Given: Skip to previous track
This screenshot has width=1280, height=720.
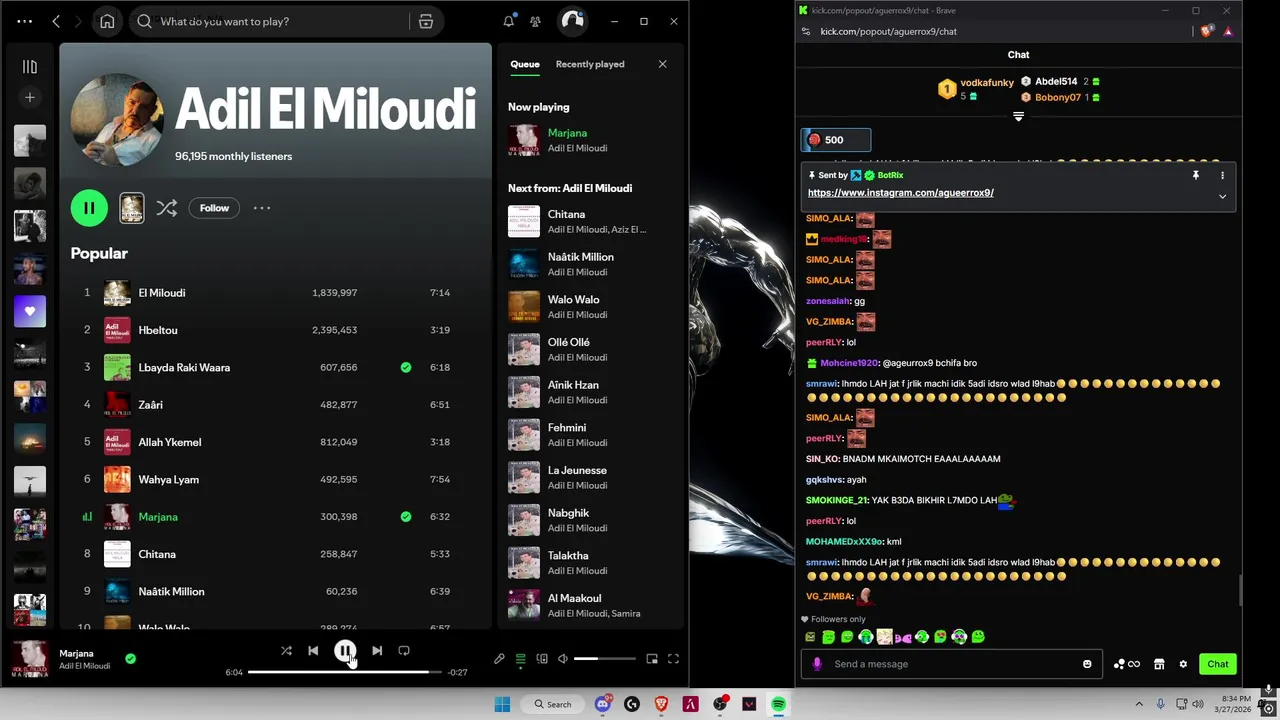Looking at the screenshot, I should pyautogui.click(x=313, y=651).
